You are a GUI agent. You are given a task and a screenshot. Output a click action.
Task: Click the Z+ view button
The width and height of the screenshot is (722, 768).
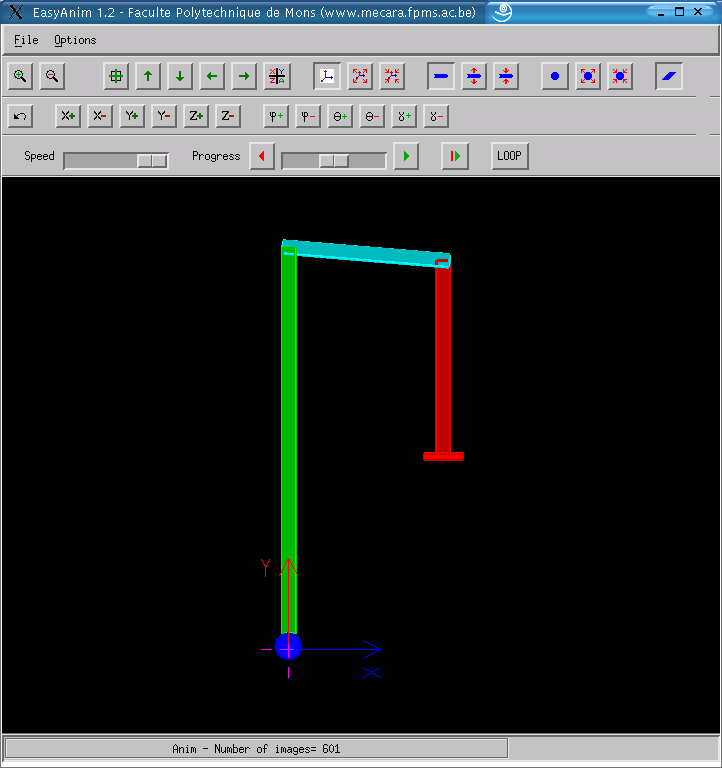196,116
